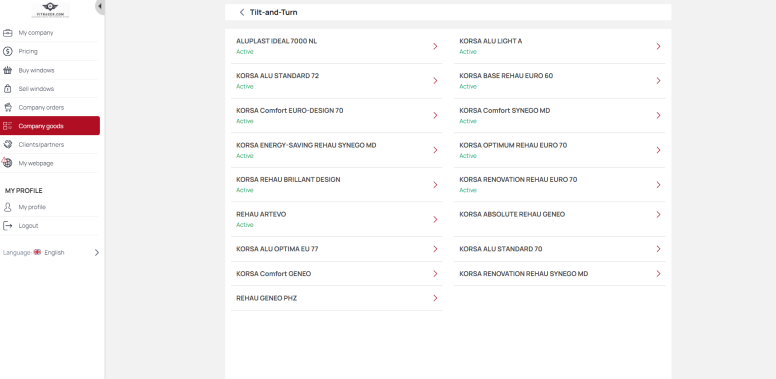The height and width of the screenshot is (379, 776).
Task: Click the Logout arrow icon
Action: pyautogui.click(x=7, y=226)
